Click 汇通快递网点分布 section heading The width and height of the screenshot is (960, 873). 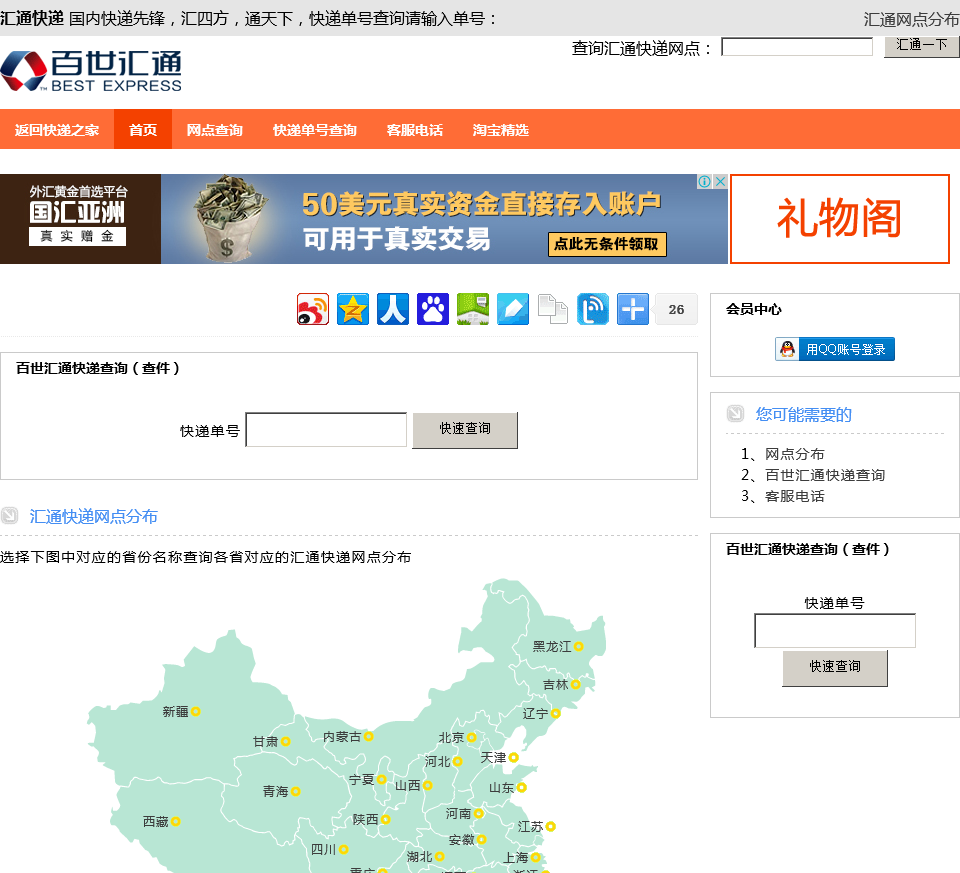tap(94, 517)
